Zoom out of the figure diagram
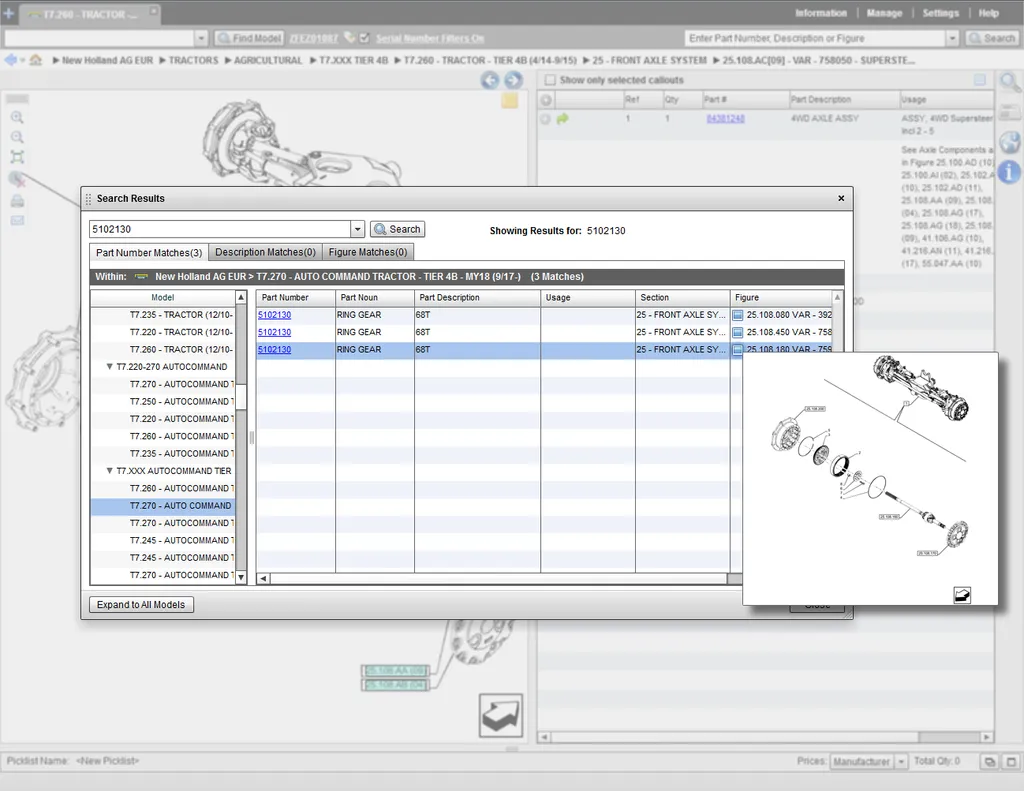This screenshot has height=791, width=1024. (17, 137)
